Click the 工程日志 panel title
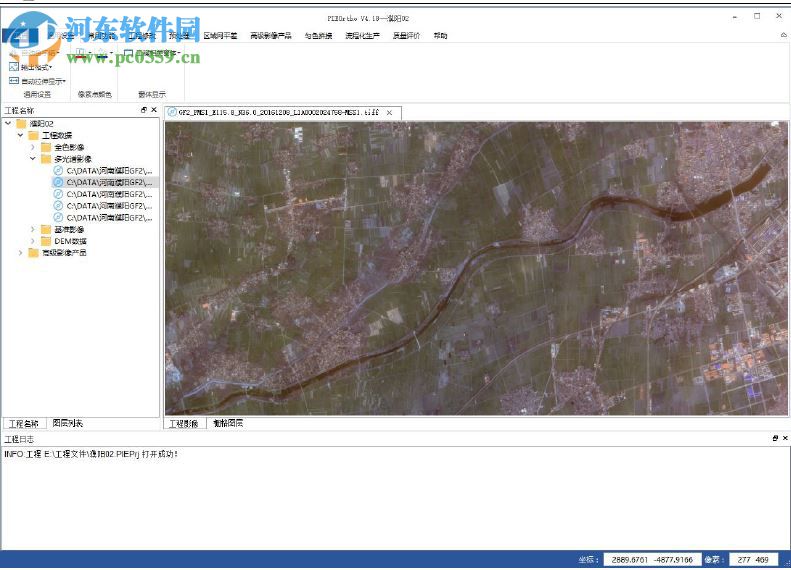 (x=19, y=439)
